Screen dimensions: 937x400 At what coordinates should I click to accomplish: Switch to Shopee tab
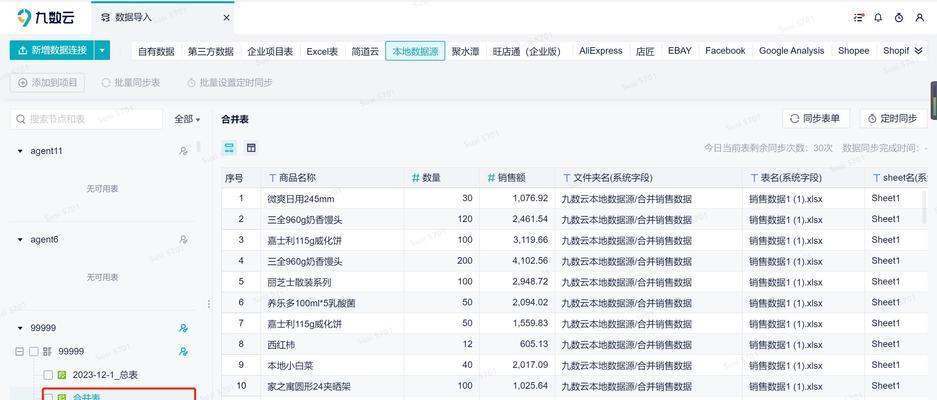[x=853, y=51]
